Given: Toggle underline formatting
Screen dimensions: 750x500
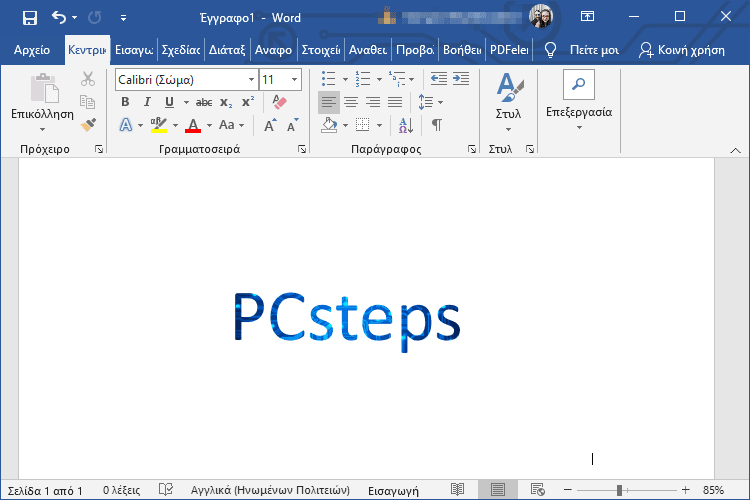Looking at the screenshot, I should tap(169, 102).
